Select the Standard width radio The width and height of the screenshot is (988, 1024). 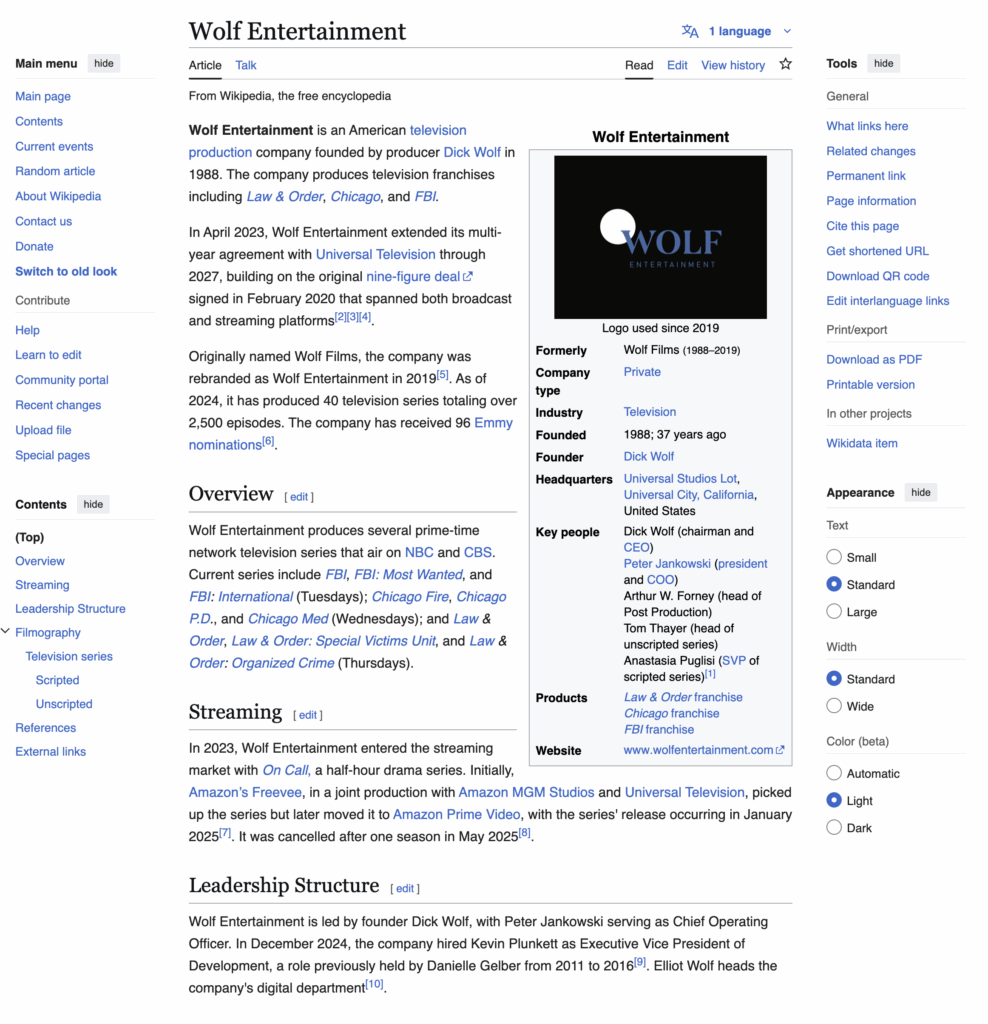(x=834, y=679)
